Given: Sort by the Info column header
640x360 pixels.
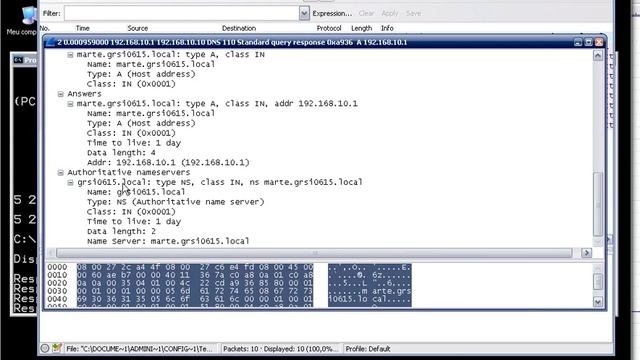Looking at the screenshot, I should click(387, 28).
